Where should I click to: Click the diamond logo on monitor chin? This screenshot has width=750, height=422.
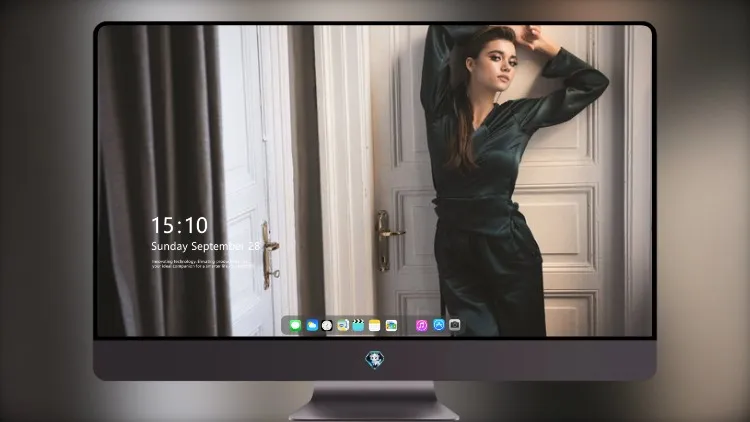375,360
